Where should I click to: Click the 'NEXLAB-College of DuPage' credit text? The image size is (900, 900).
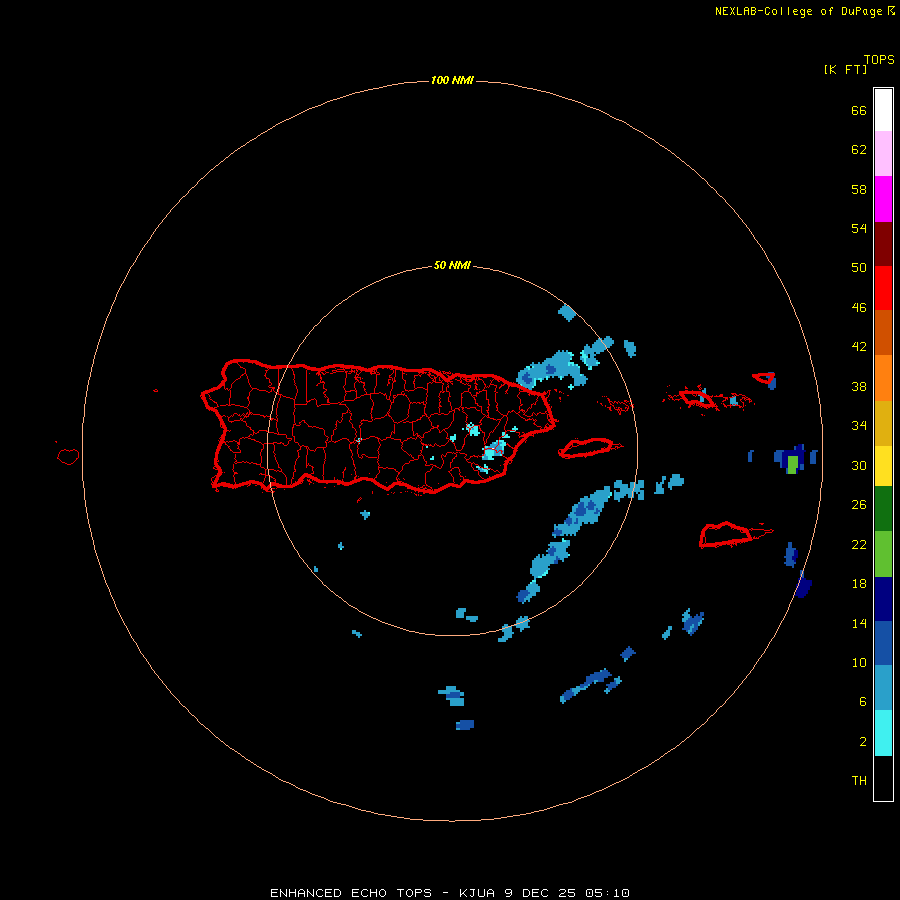click(x=798, y=11)
